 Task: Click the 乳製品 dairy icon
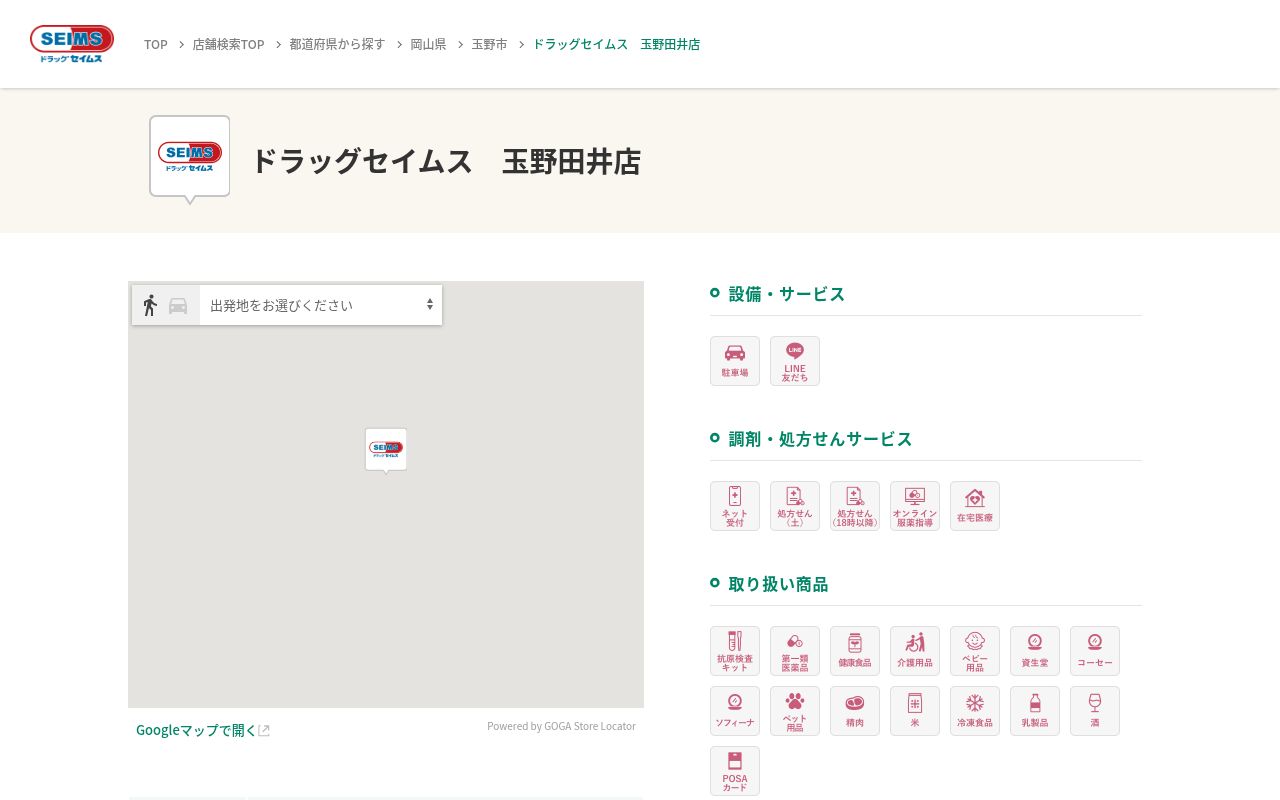tap(1035, 711)
